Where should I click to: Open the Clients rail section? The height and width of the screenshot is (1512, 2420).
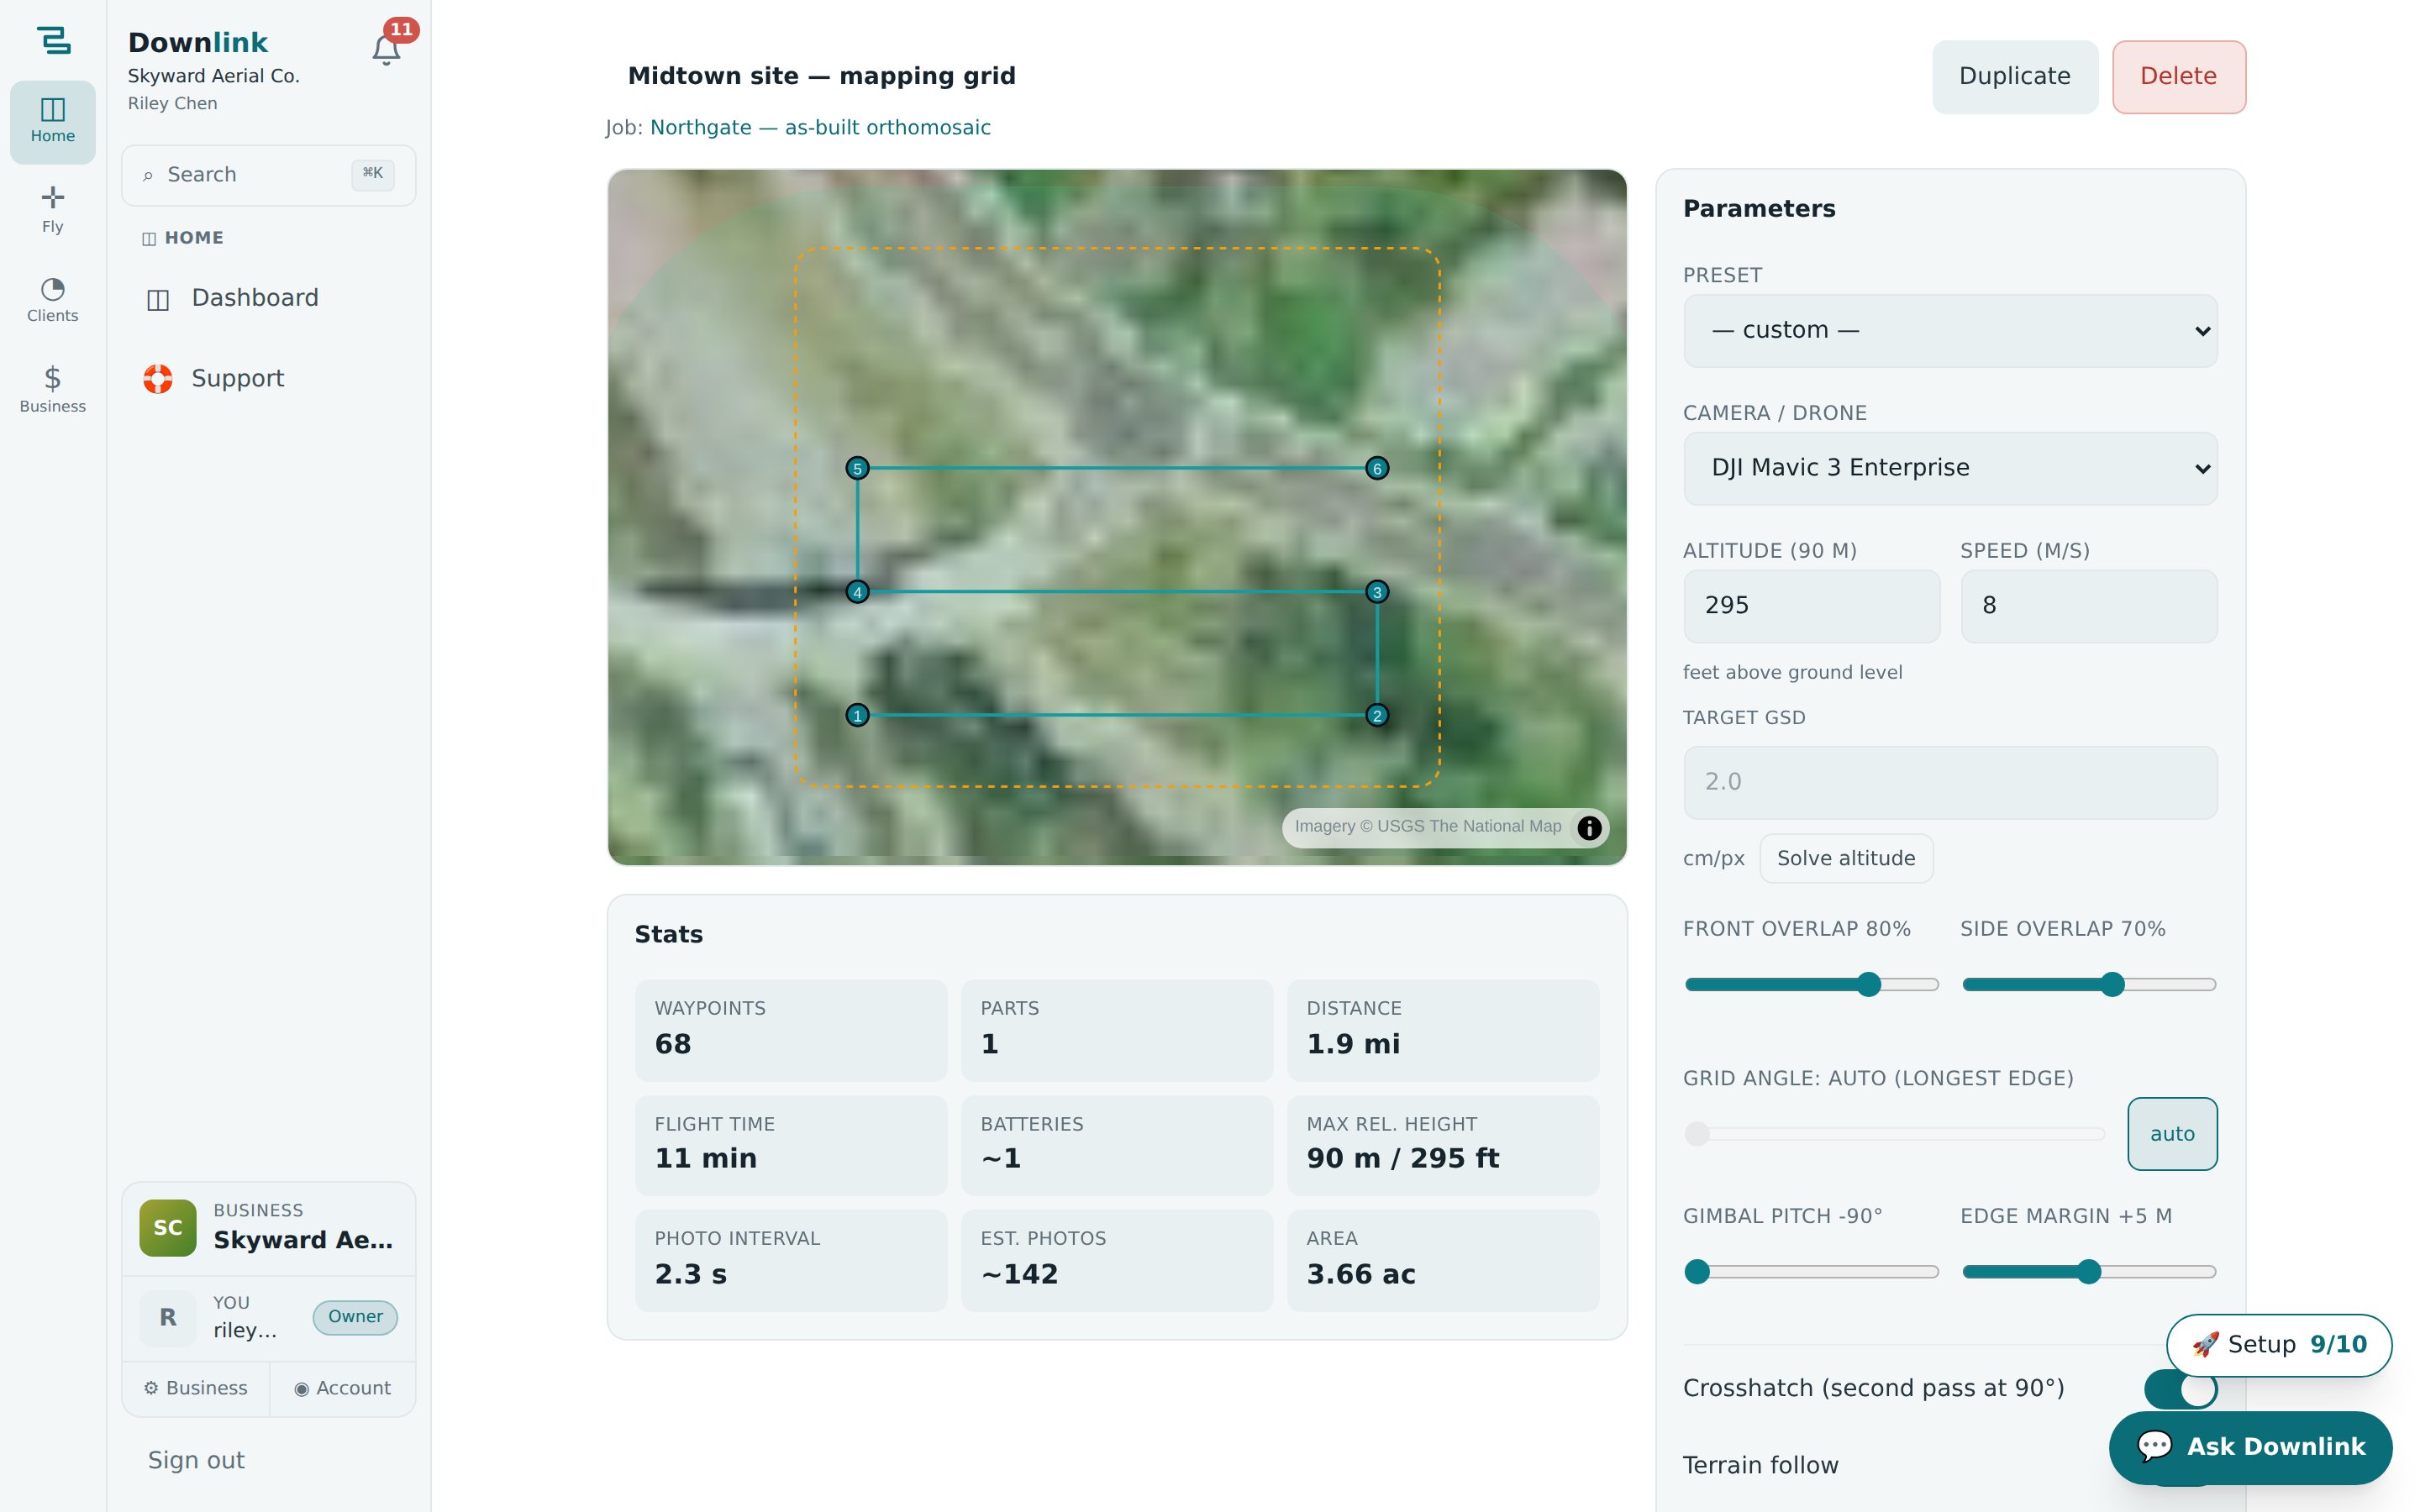53,300
